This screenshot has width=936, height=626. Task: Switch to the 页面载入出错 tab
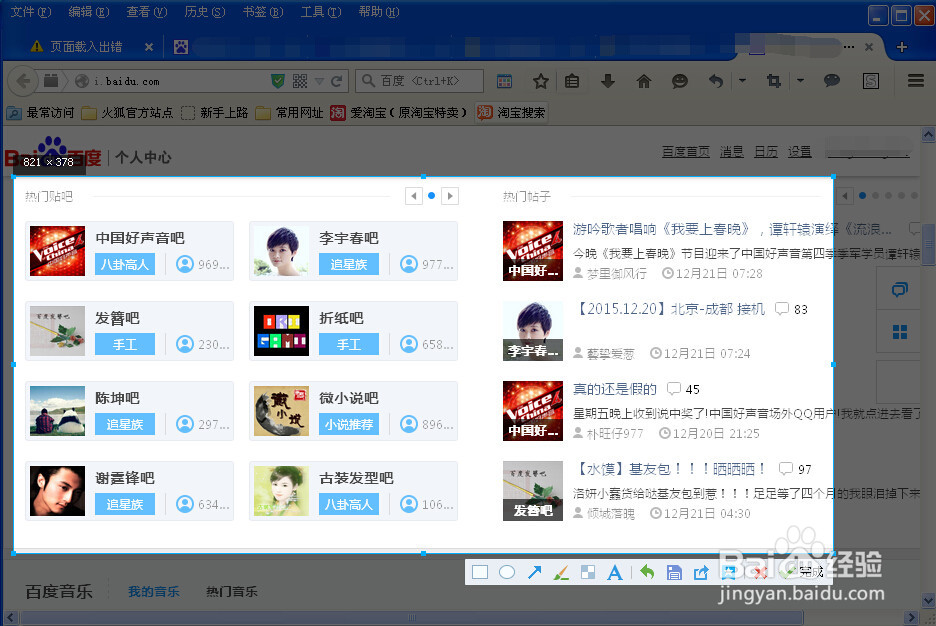coord(85,47)
